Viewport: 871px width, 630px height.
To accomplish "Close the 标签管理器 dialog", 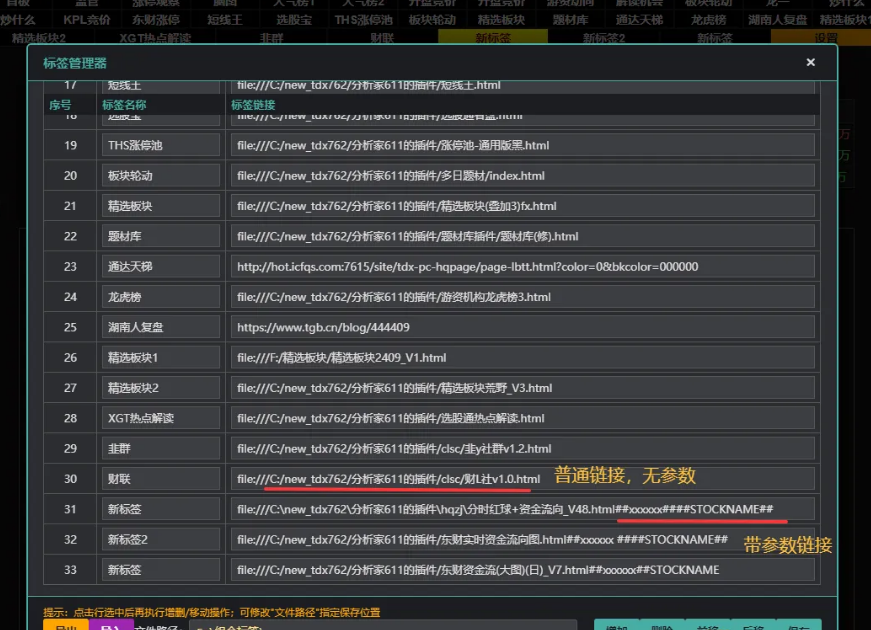I will 810,62.
